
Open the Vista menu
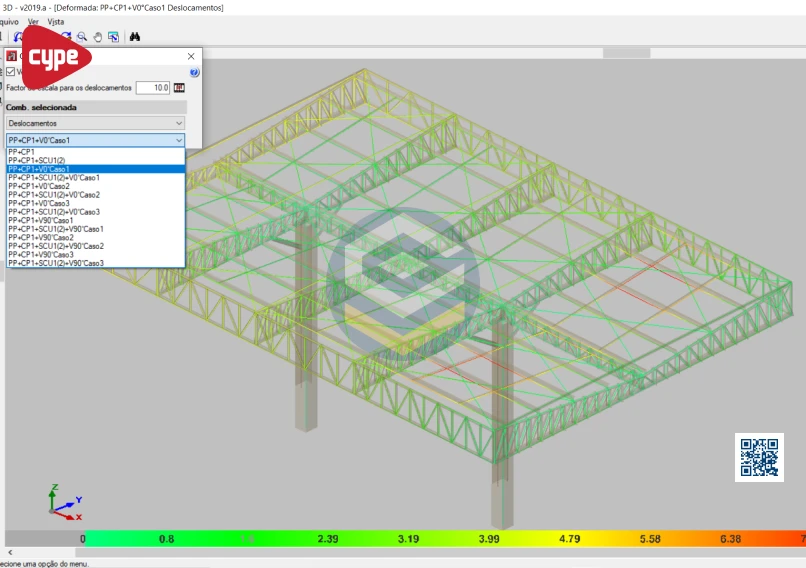click(56, 21)
